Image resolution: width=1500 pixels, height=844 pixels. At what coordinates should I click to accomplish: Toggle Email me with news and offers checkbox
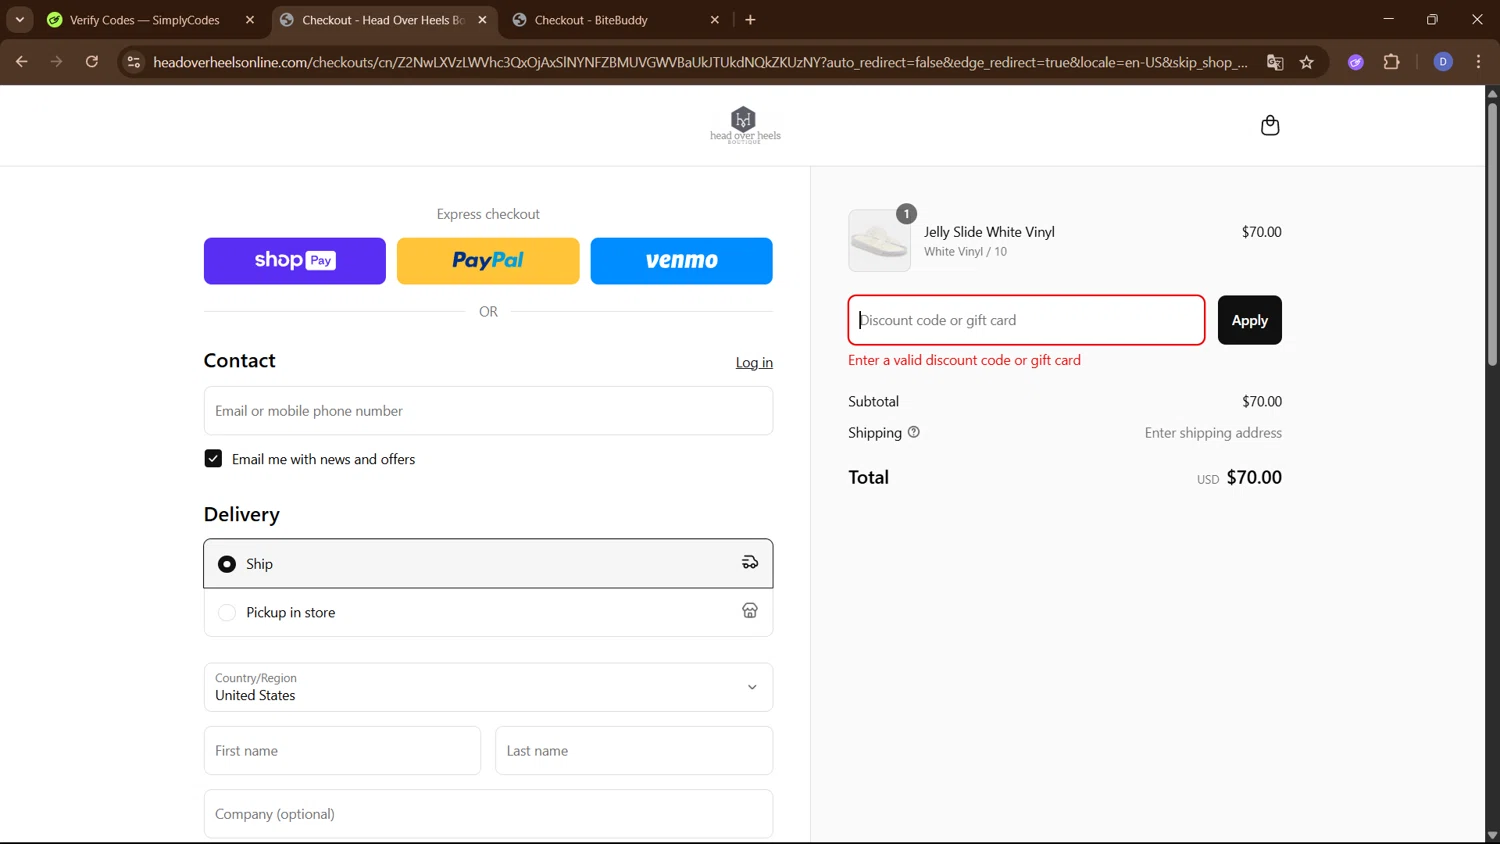click(x=213, y=459)
